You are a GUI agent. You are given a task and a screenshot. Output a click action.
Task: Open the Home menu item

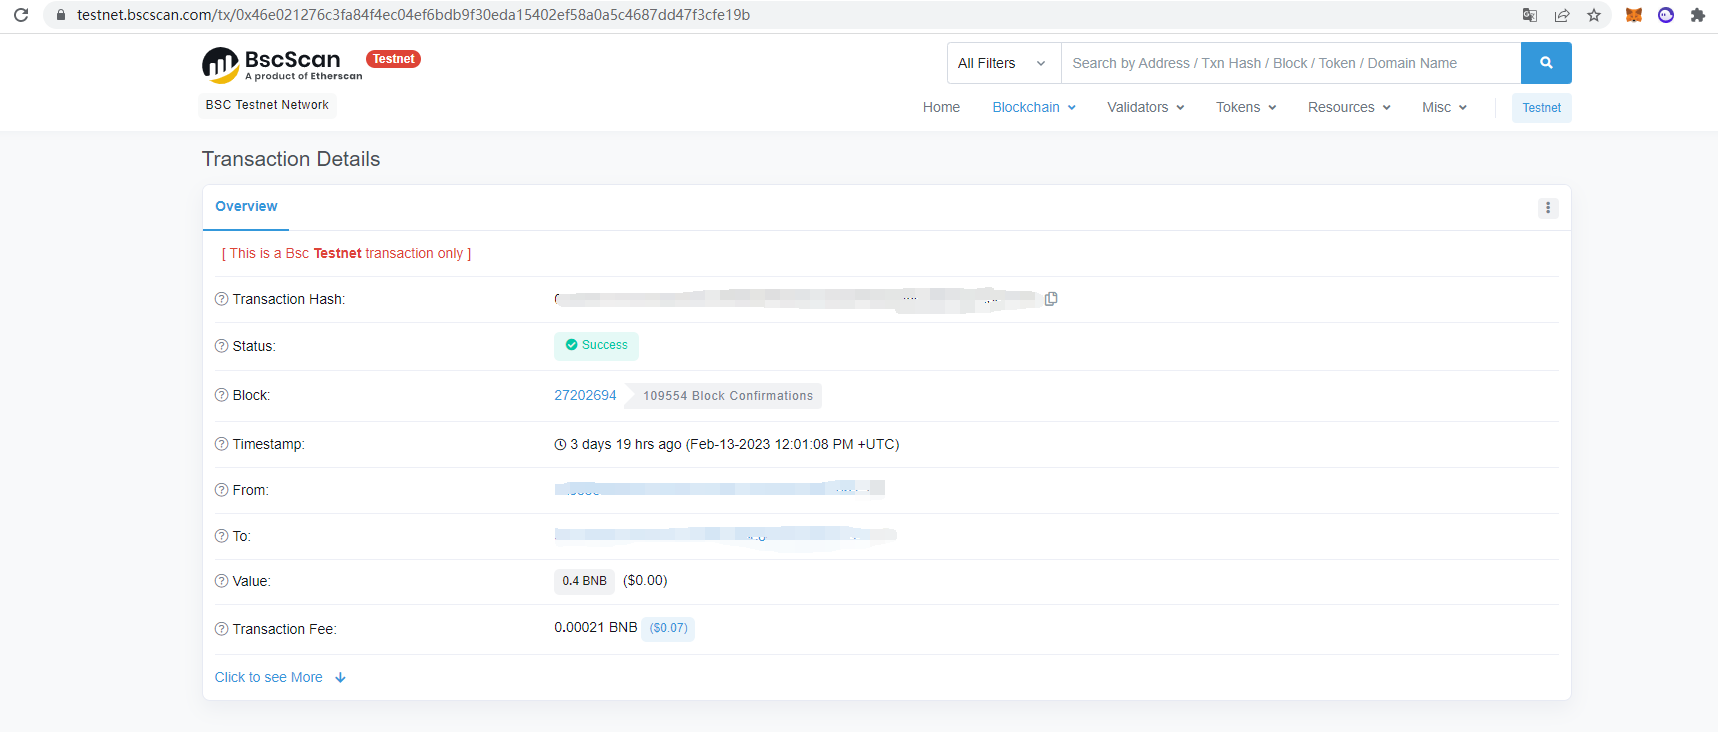pos(941,107)
